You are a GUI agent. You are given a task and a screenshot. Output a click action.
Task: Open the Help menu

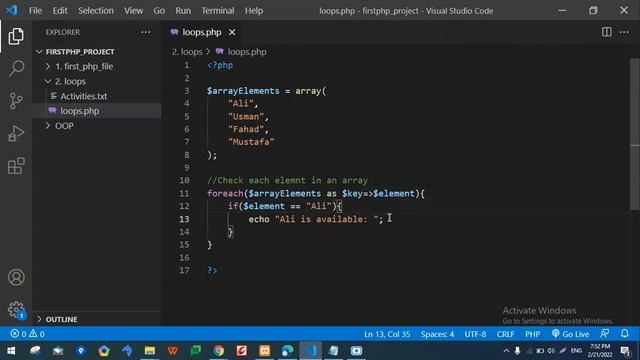coord(254,11)
